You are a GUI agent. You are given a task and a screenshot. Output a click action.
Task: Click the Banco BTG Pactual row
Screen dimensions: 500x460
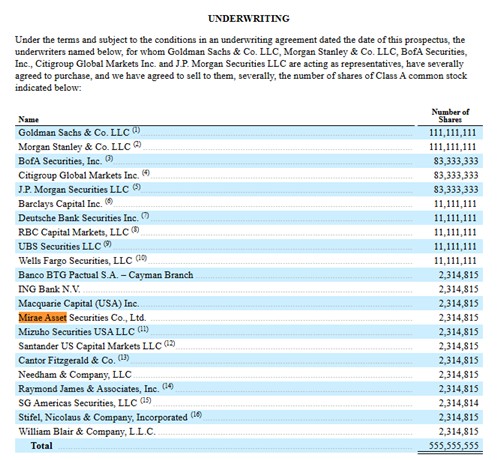[249, 275]
